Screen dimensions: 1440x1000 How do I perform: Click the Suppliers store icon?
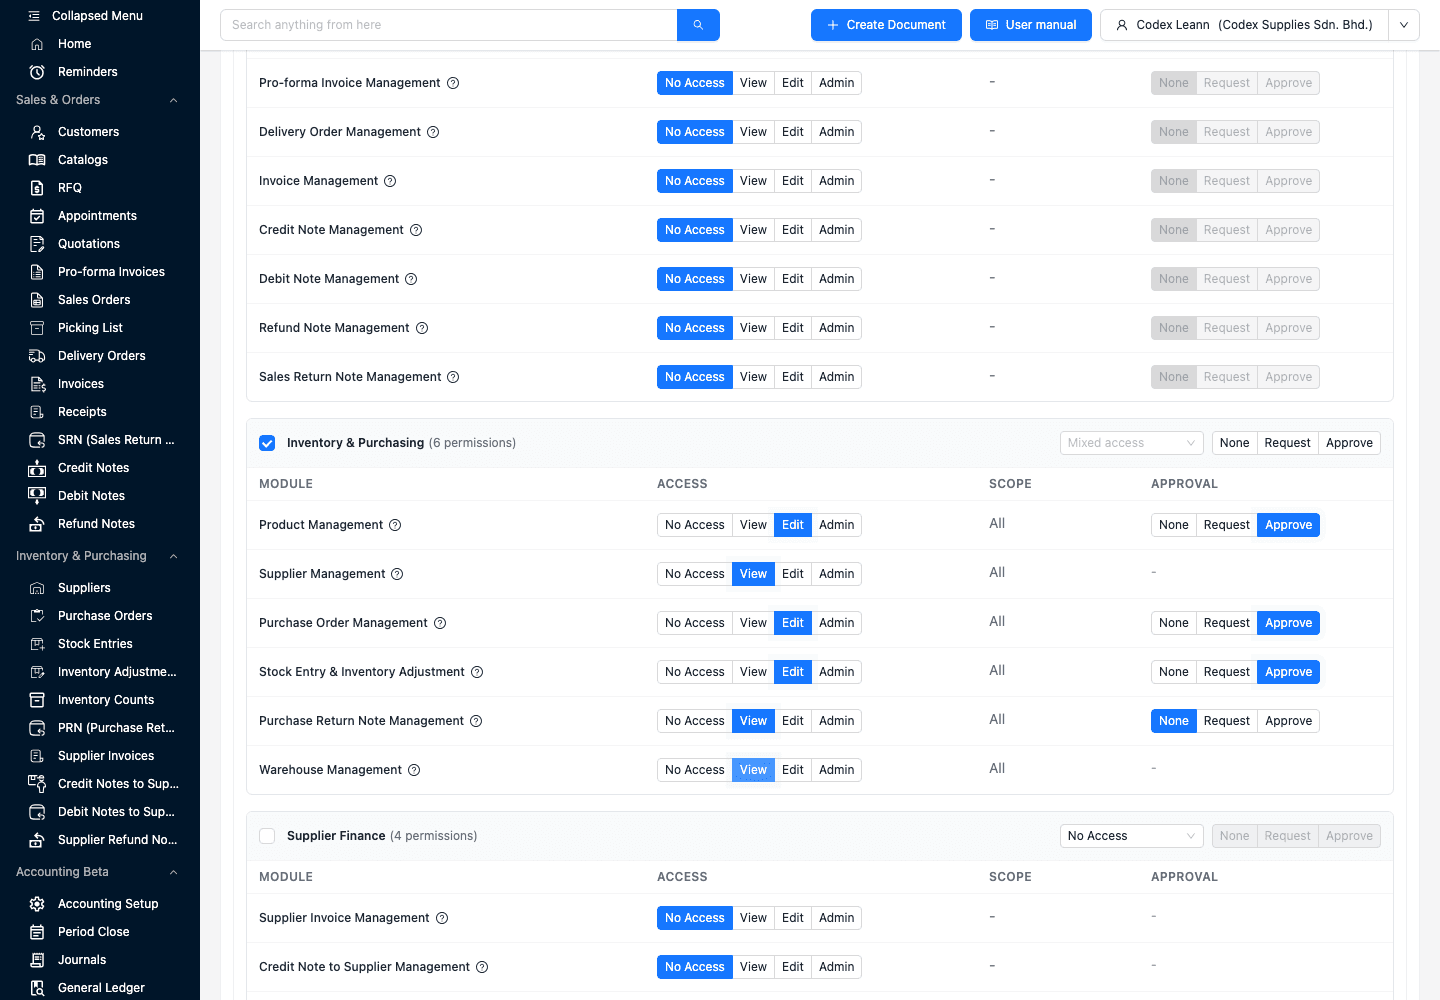pyautogui.click(x=37, y=588)
